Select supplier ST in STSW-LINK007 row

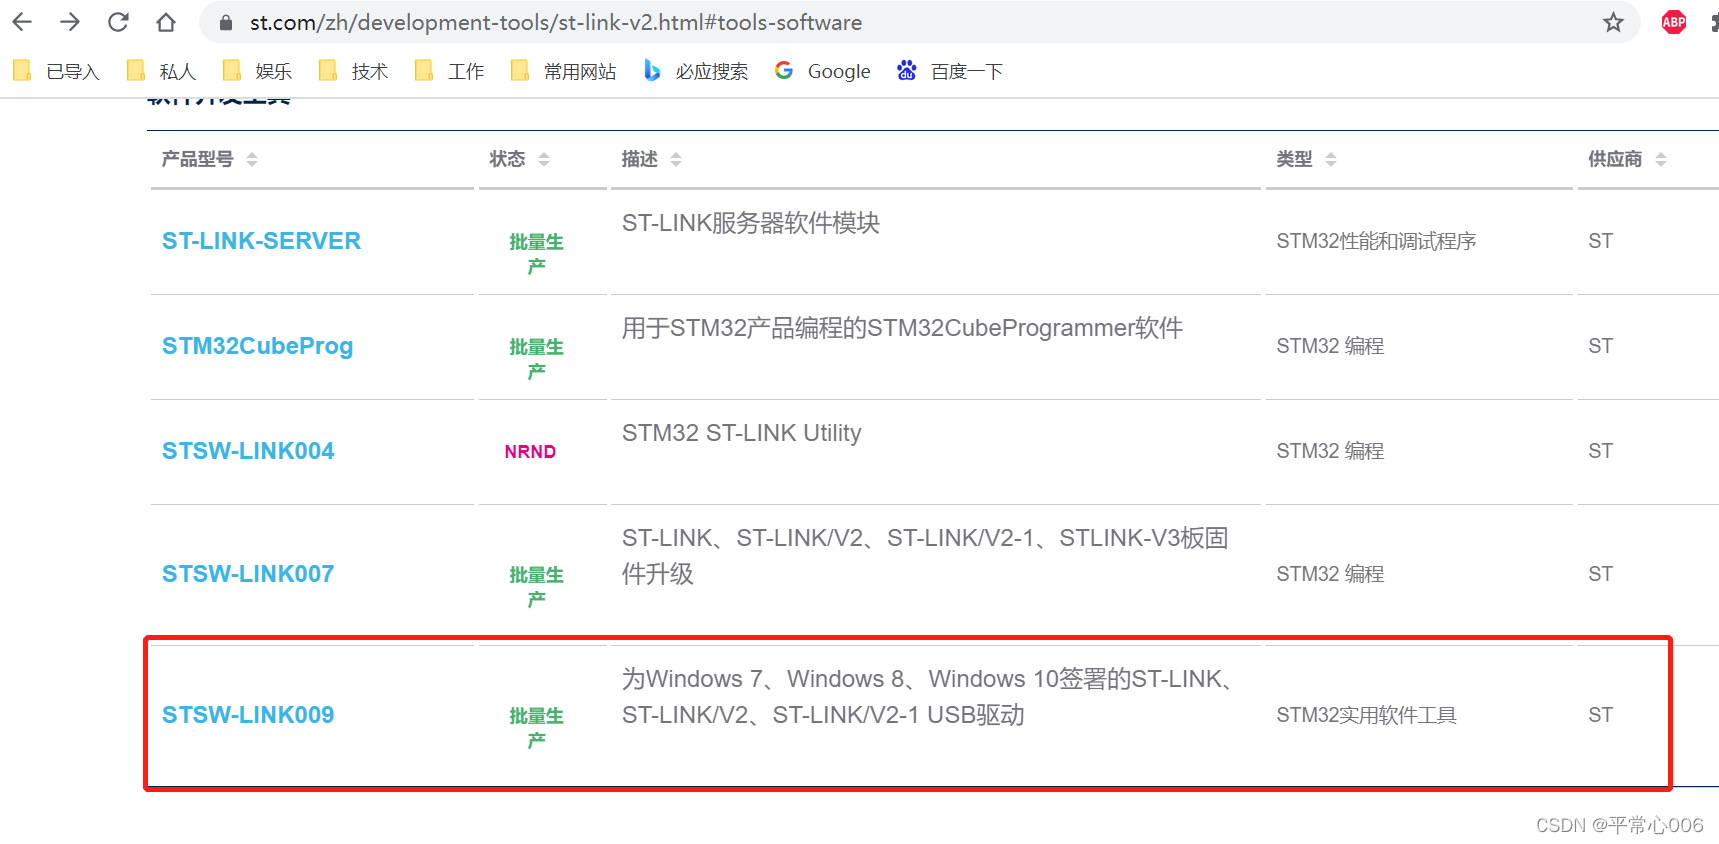point(1600,574)
